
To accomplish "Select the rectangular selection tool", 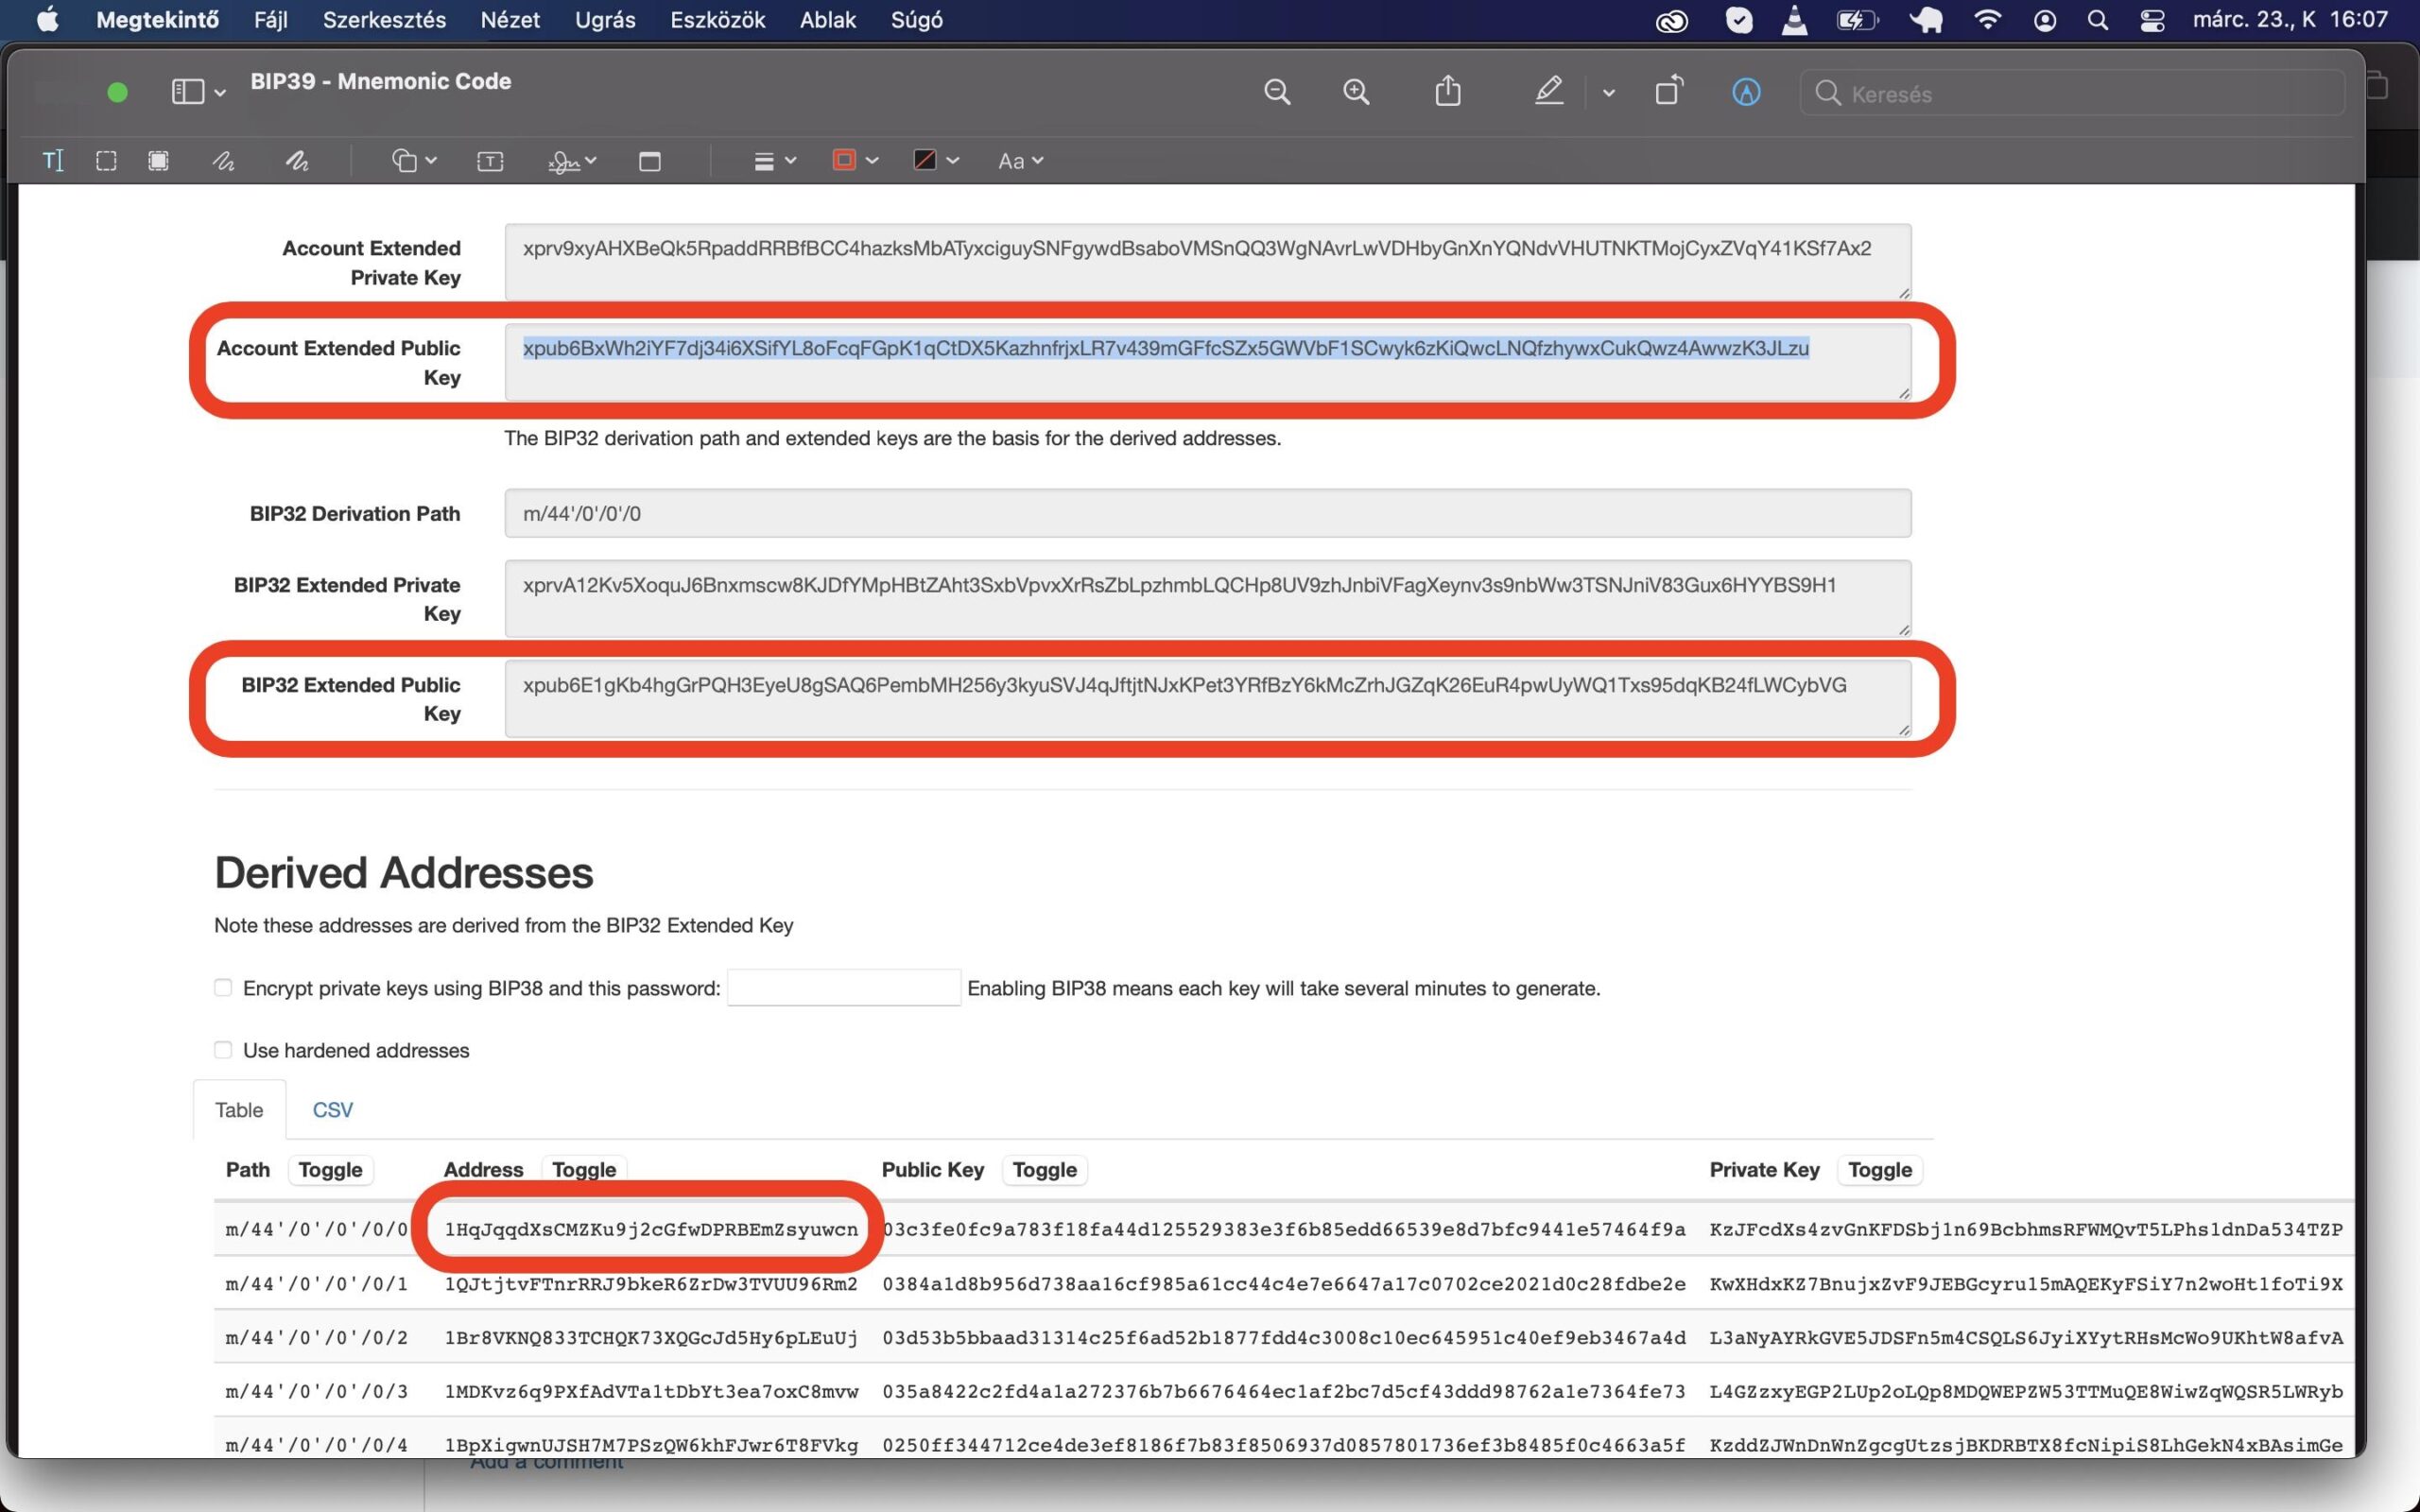I will tap(106, 161).
